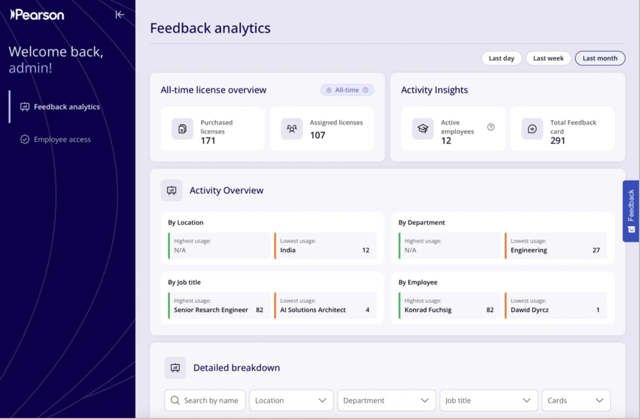The height and width of the screenshot is (419, 640).
Task: Click the Feedback analytics sidebar icon
Action: pos(25,107)
